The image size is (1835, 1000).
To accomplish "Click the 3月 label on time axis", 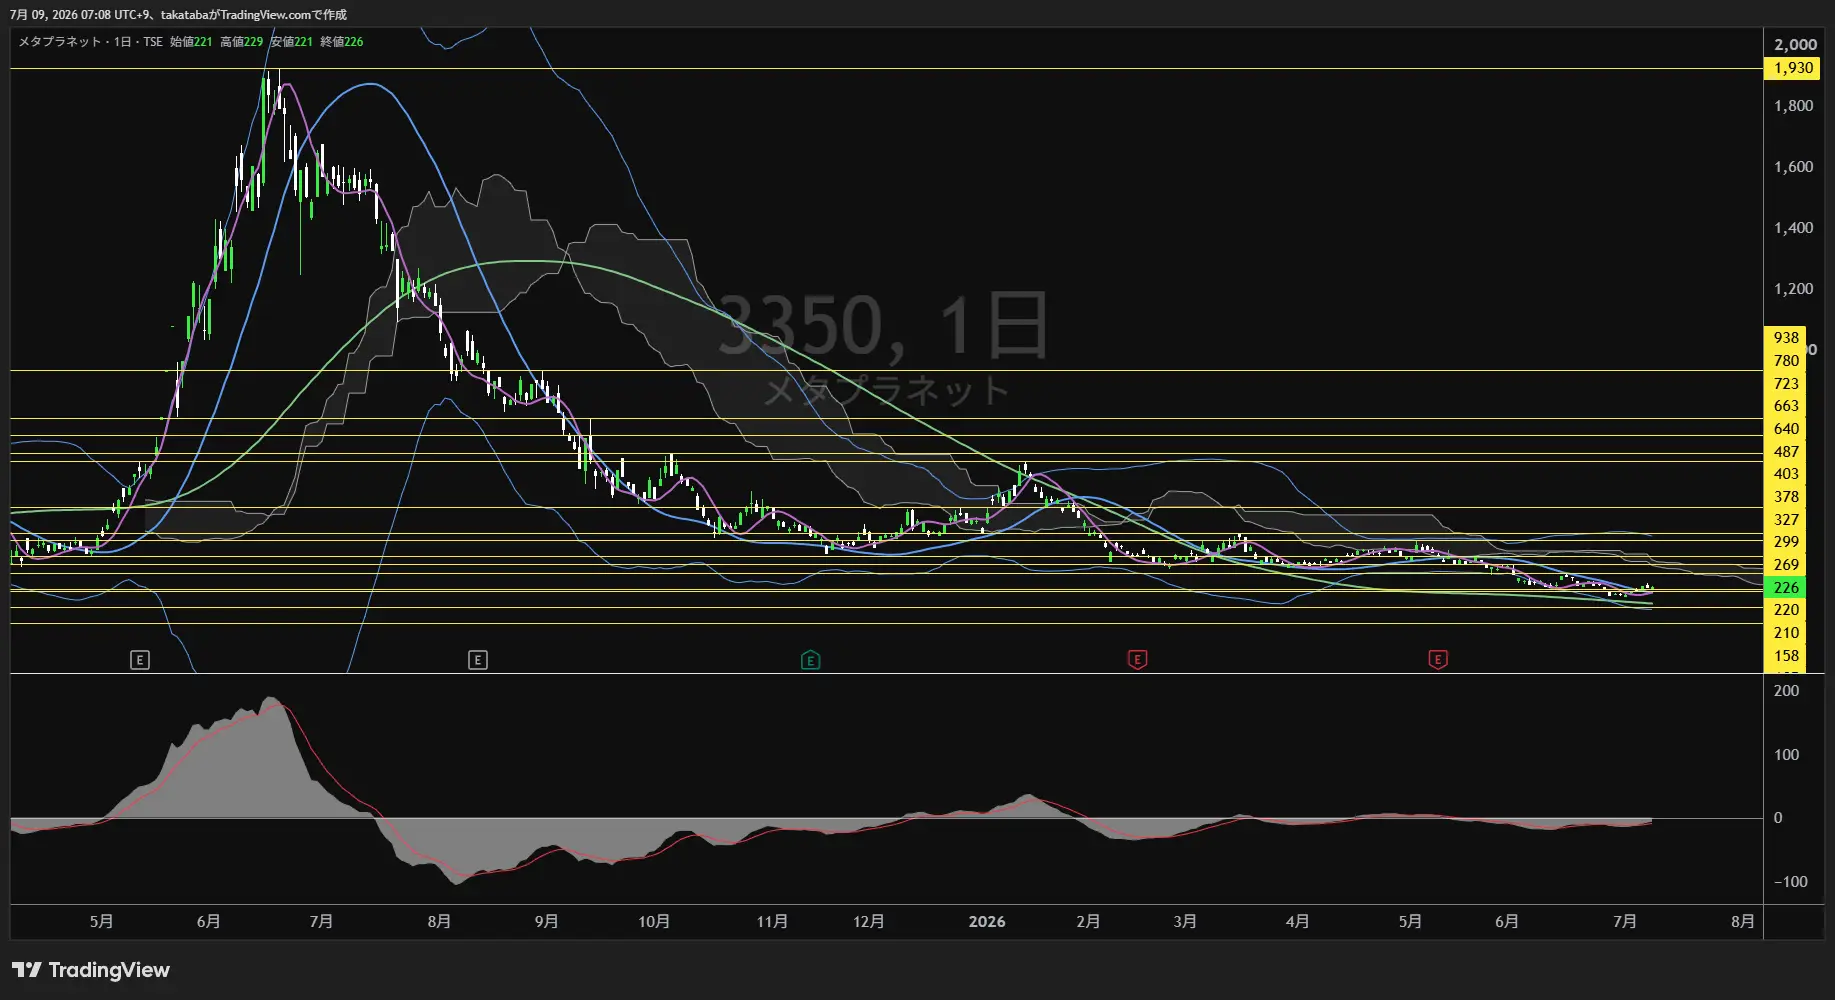I will [x=1185, y=922].
